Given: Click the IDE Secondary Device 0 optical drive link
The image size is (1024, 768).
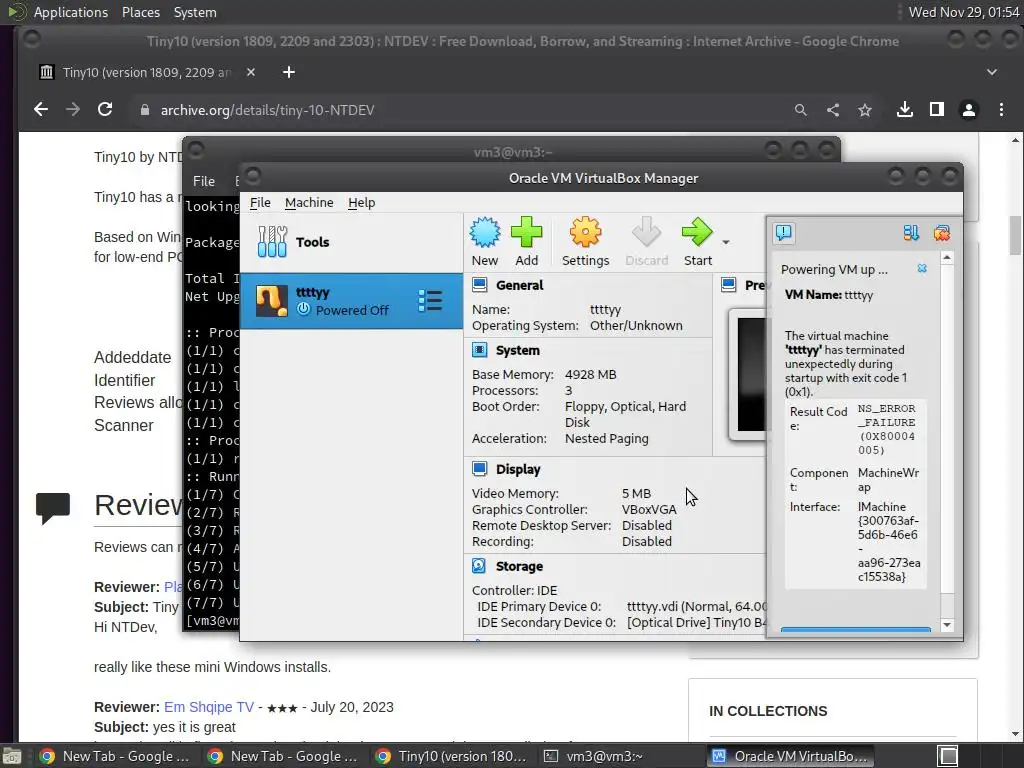Looking at the screenshot, I should coord(697,622).
